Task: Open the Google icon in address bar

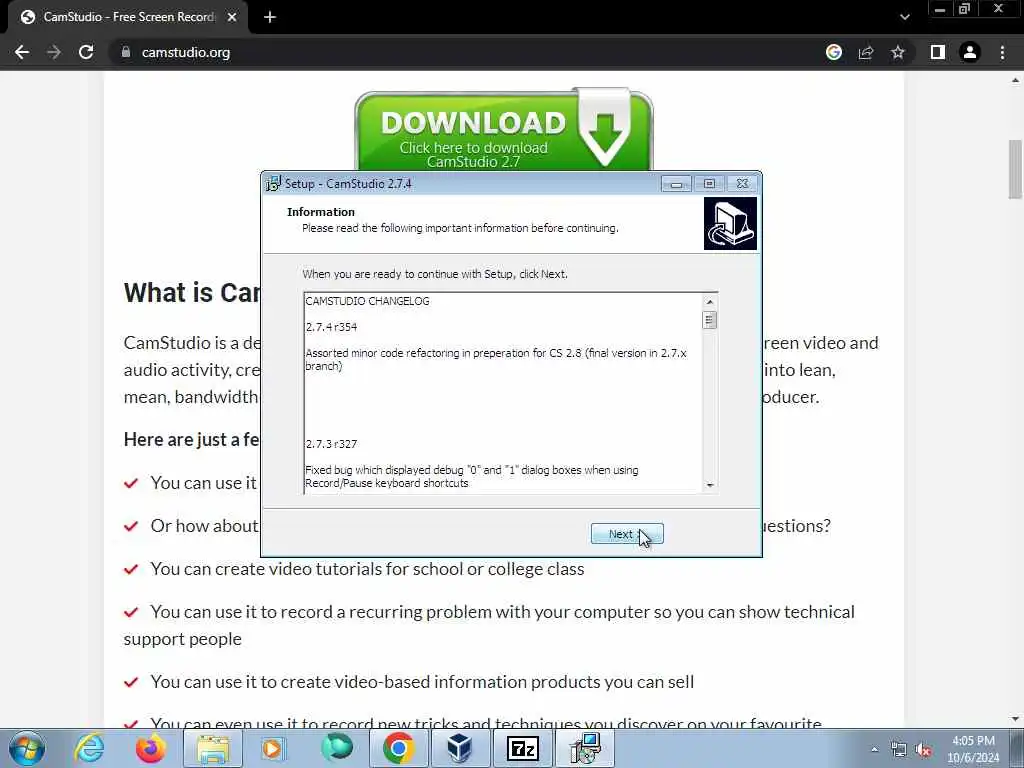Action: (834, 52)
